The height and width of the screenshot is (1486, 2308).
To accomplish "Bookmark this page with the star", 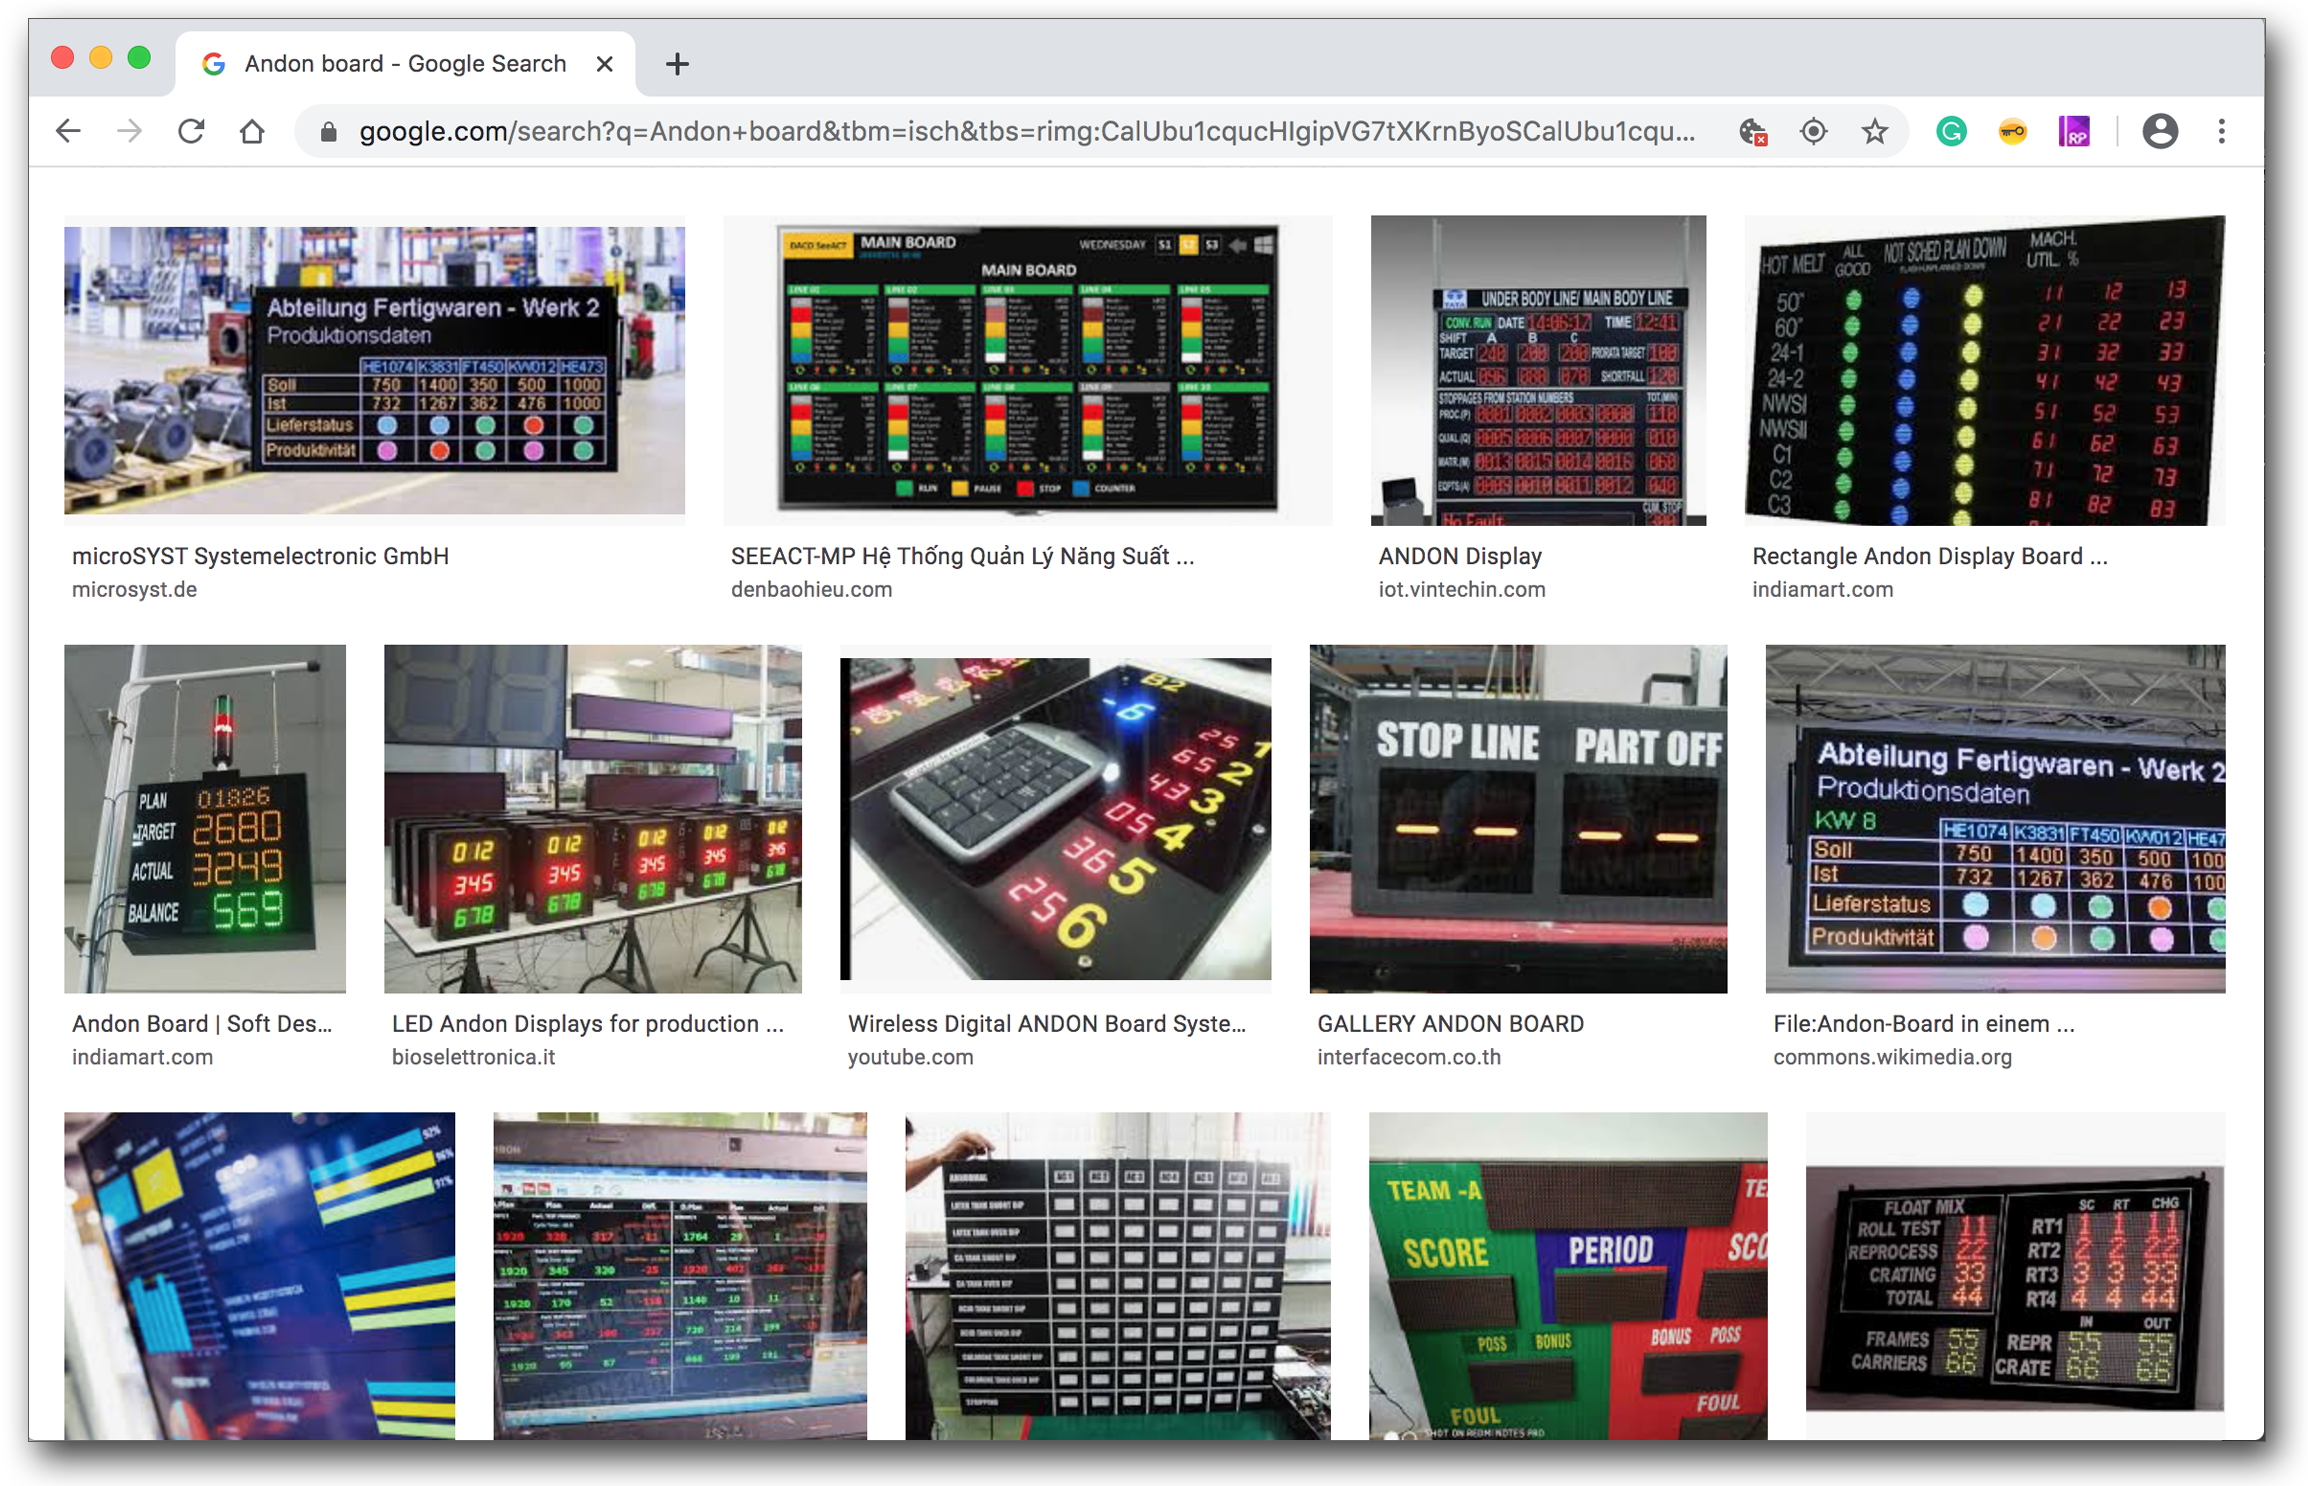I will pos(1874,131).
